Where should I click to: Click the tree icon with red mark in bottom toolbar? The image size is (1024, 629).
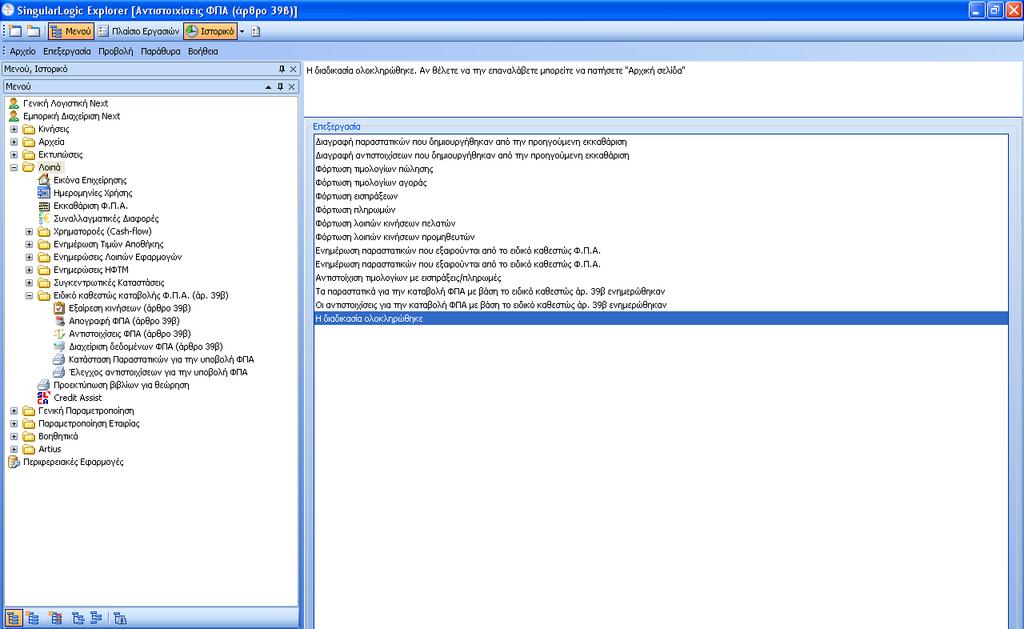56,618
